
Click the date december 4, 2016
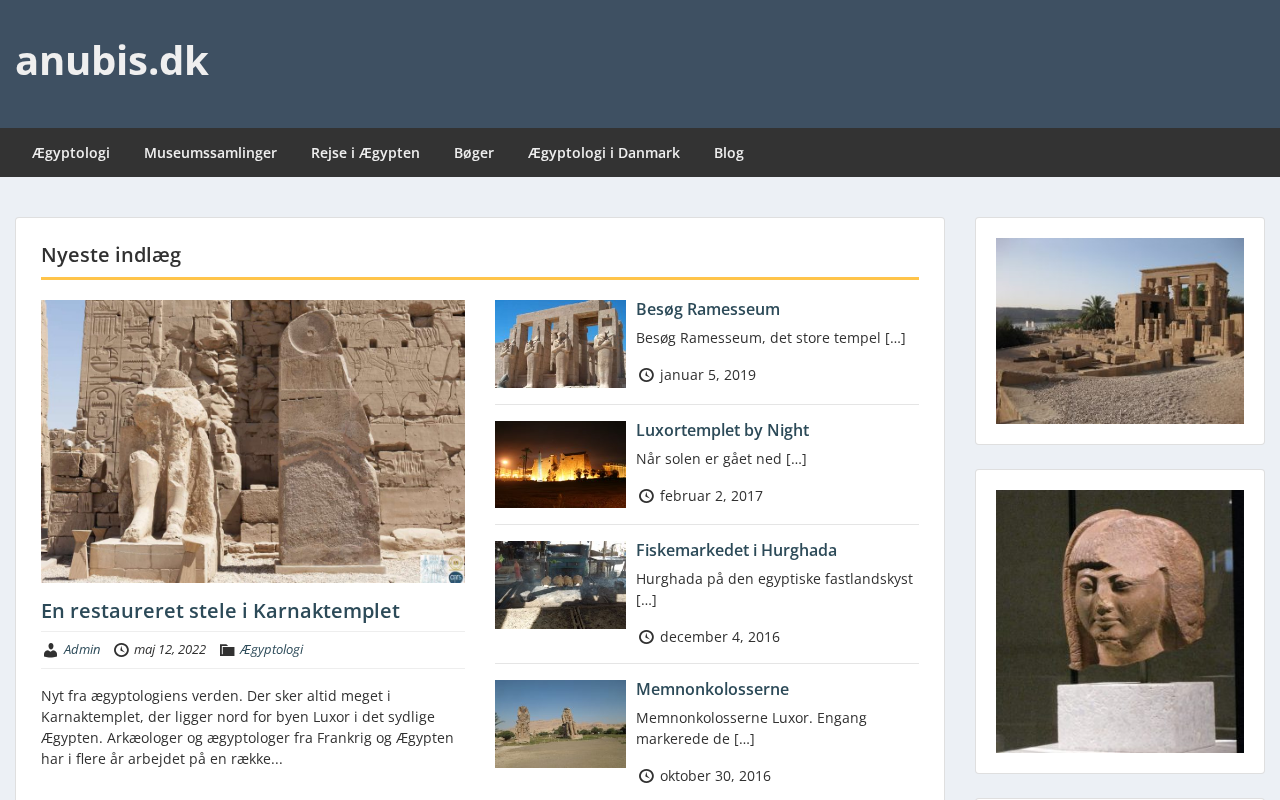720,637
